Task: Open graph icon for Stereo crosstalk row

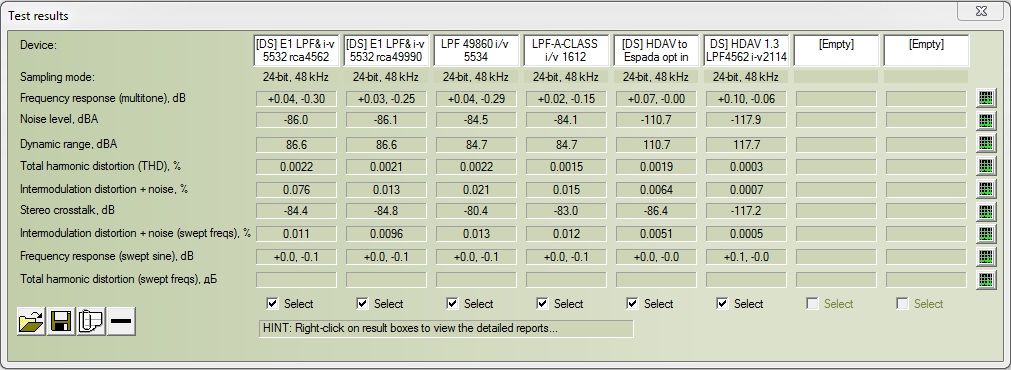Action: pyautogui.click(x=984, y=211)
